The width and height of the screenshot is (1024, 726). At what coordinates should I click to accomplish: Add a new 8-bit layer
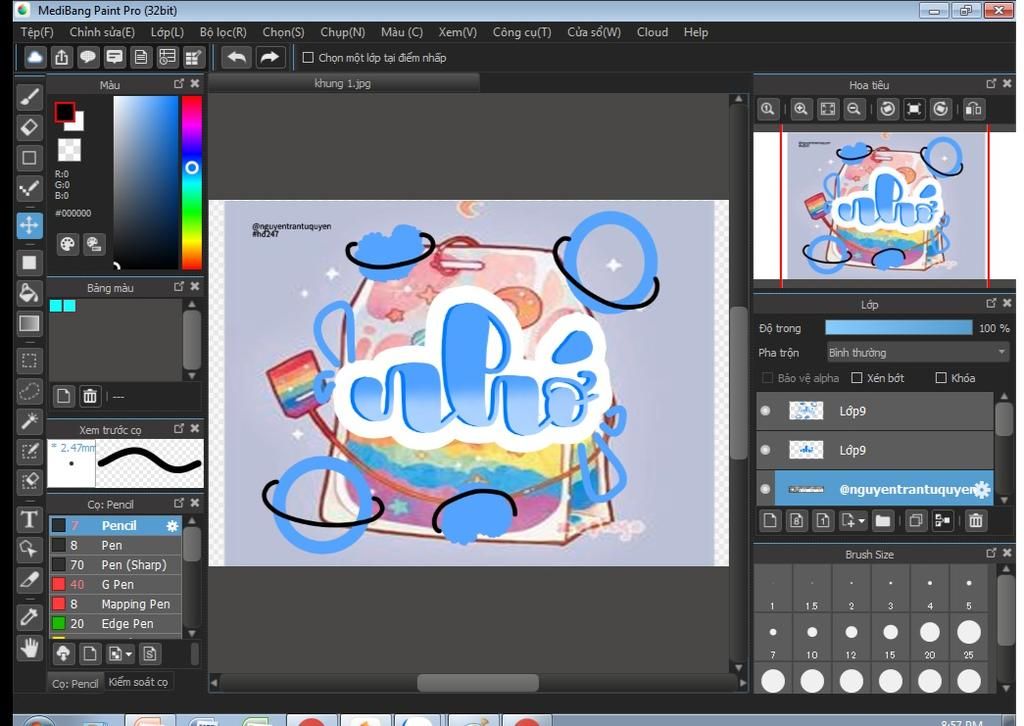click(797, 521)
